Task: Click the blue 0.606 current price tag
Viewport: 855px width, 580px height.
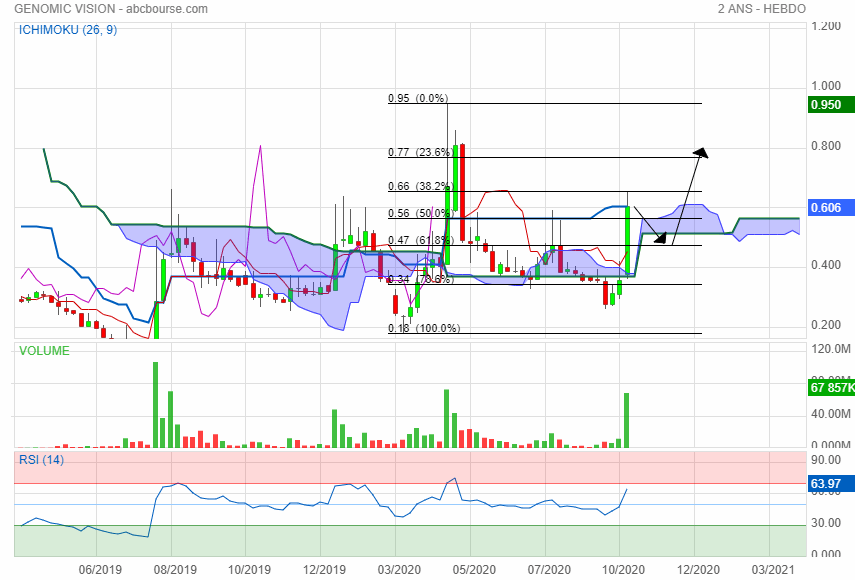Action: (831, 208)
